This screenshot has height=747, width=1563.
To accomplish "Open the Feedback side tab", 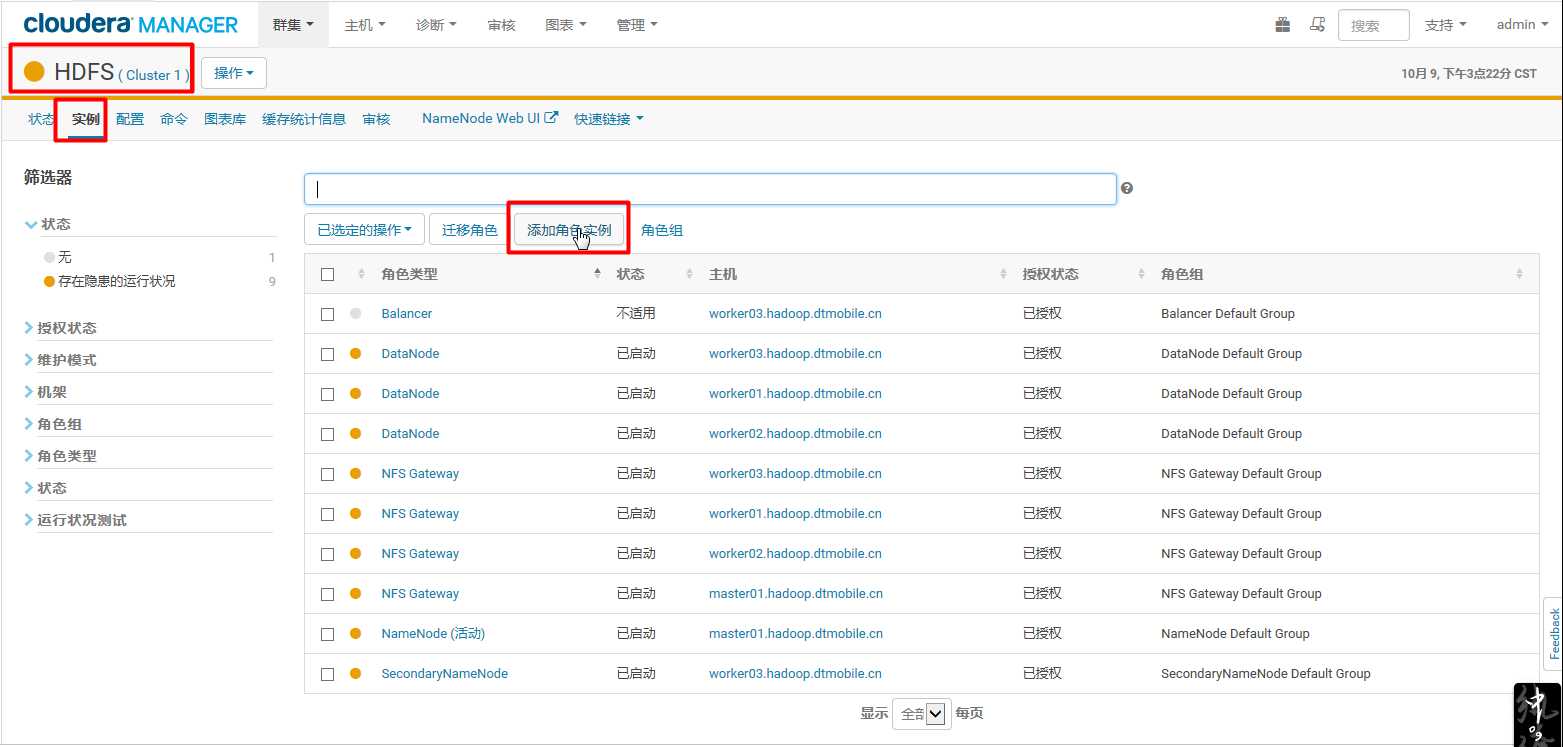I will tap(1553, 634).
